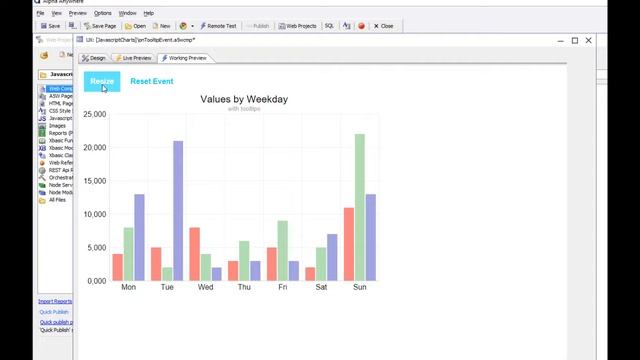640x360 pixels.
Task: Select the JS Javascript icon in the file tree
Action: 42,118
